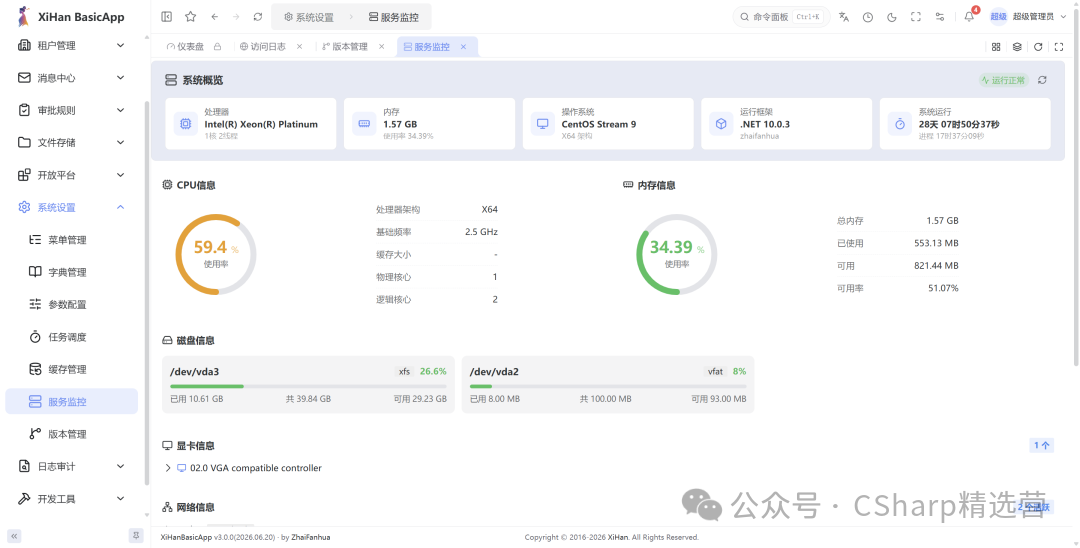Click the 内存 overview card icon
The image size is (1080, 548).
click(364, 124)
